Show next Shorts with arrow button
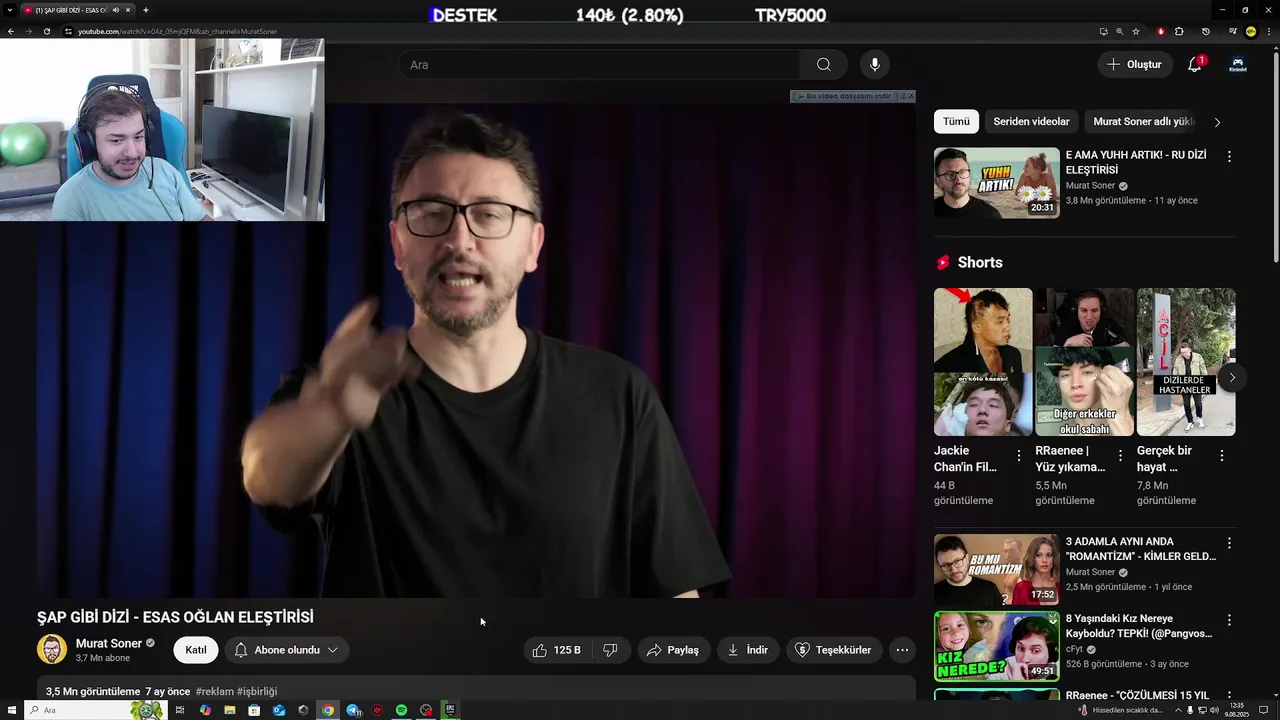1280x720 pixels. point(1232,377)
